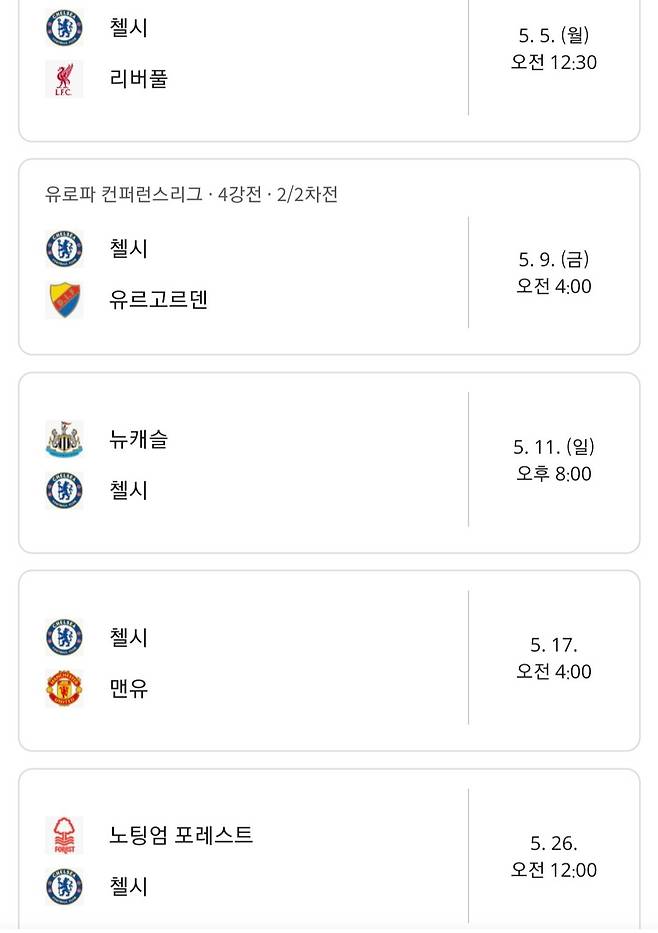Click the Chelsea logo in the 맨유 match
Image resolution: width=658 pixels, height=933 pixels.
pyautogui.click(x=62, y=638)
